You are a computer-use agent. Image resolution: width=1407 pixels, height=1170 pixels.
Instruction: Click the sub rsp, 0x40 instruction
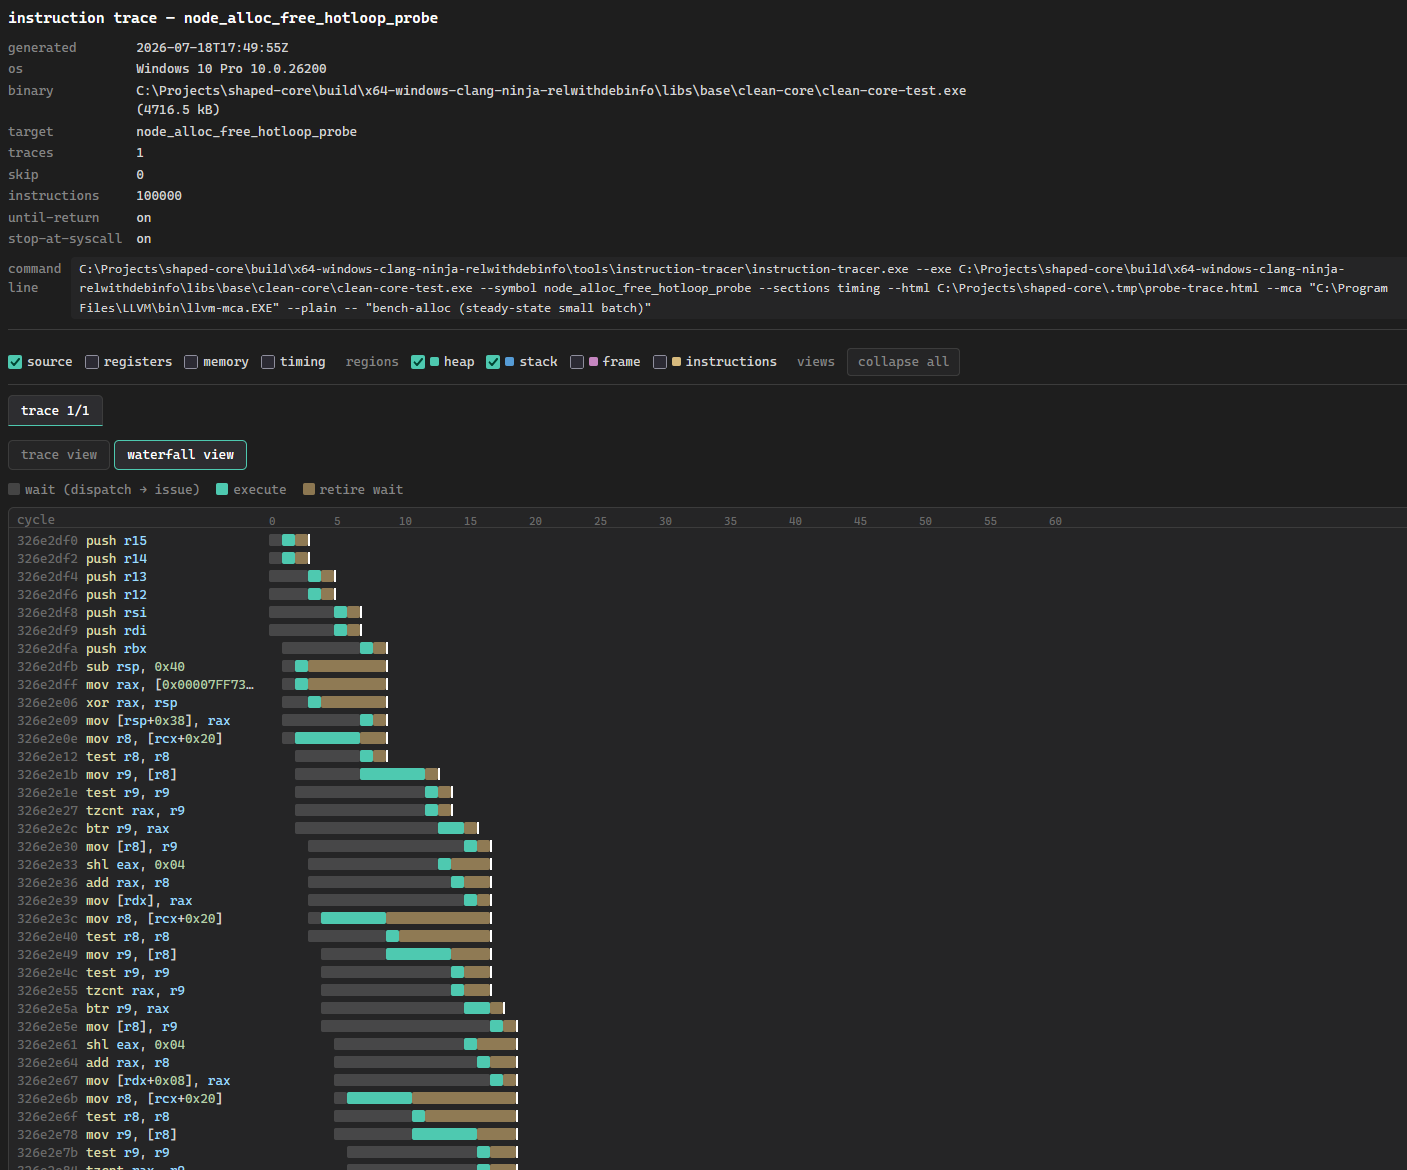pos(135,667)
